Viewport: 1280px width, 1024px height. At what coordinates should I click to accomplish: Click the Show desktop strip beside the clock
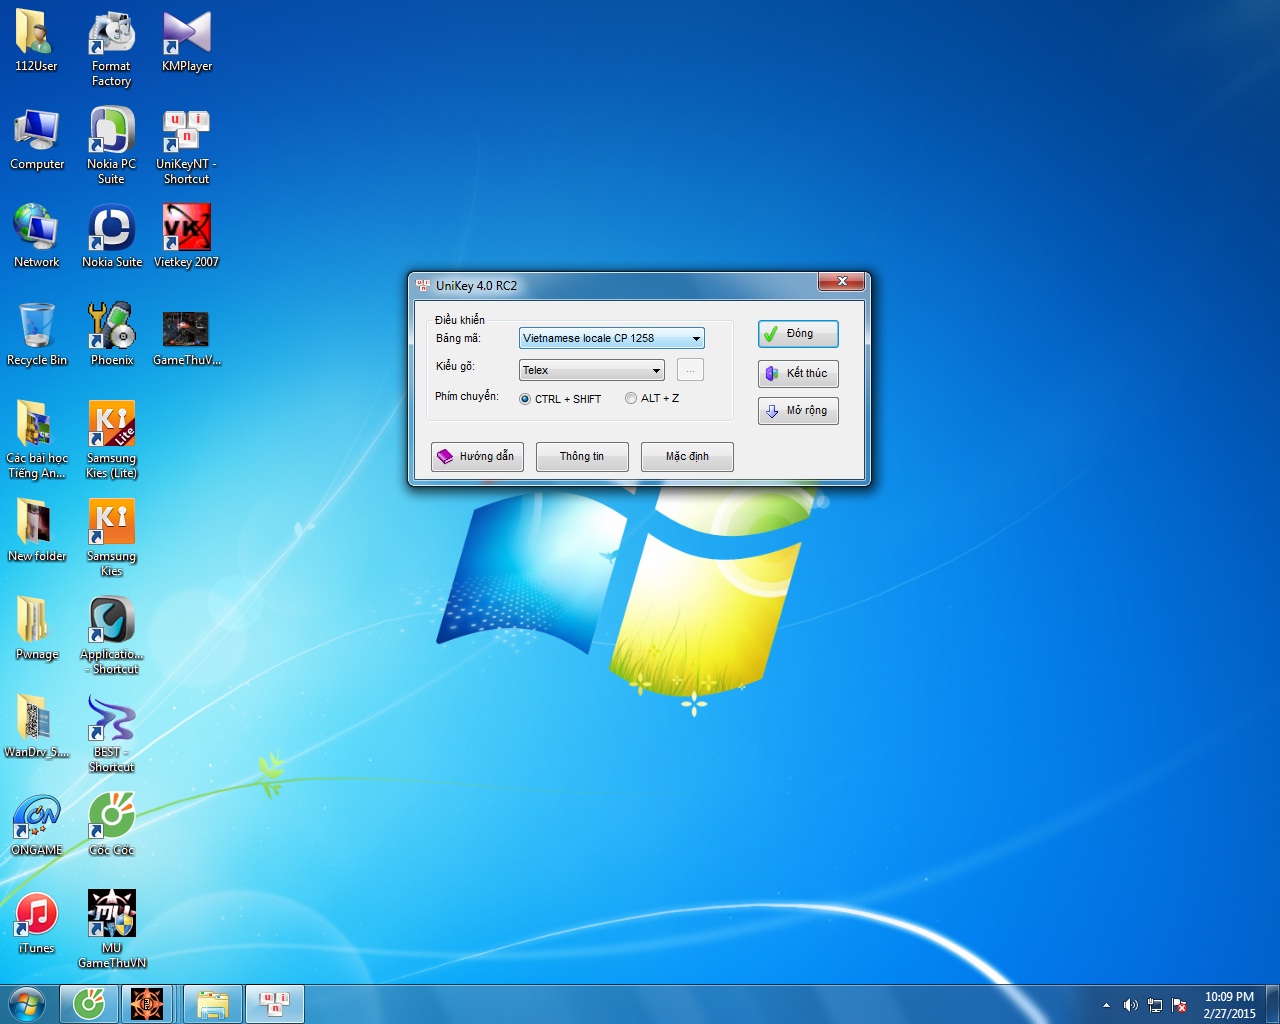(x=1273, y=1004)
